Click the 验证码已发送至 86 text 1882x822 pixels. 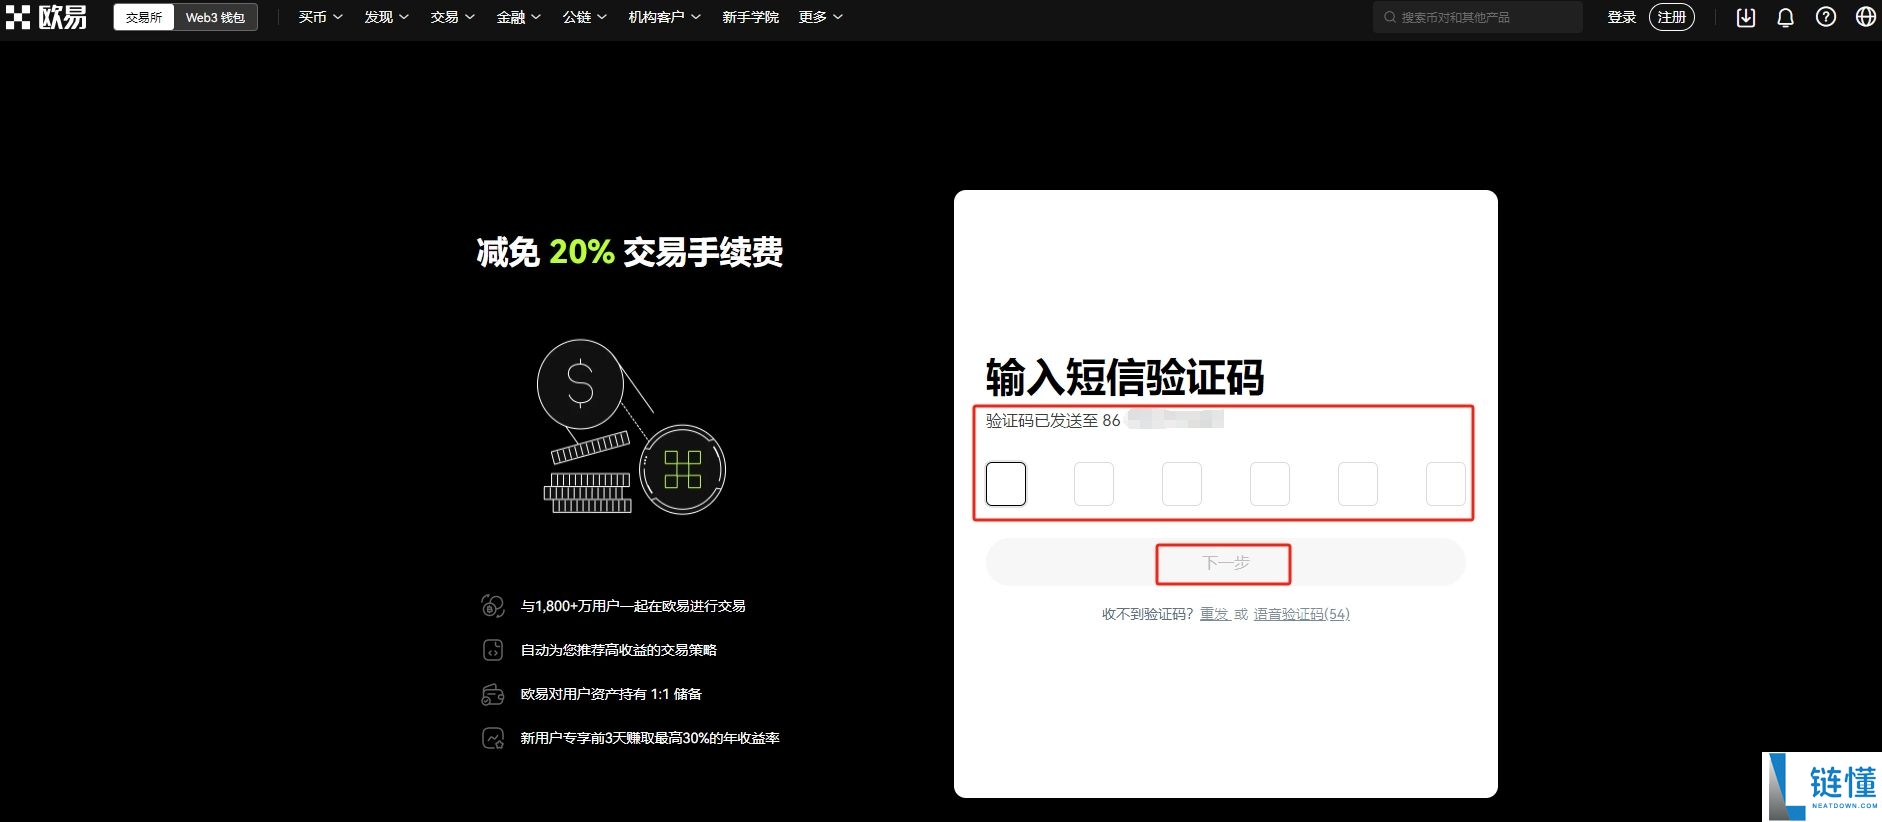1053,421
